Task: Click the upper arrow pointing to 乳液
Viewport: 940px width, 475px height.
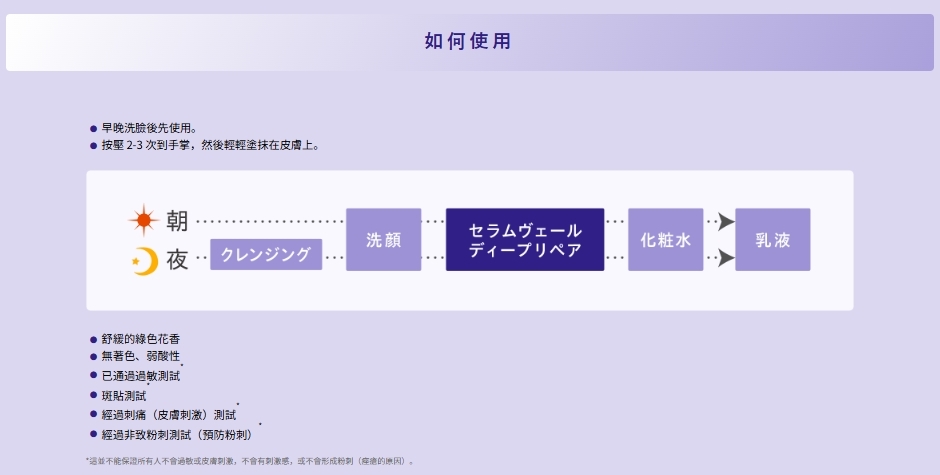Action: [726, 222]
